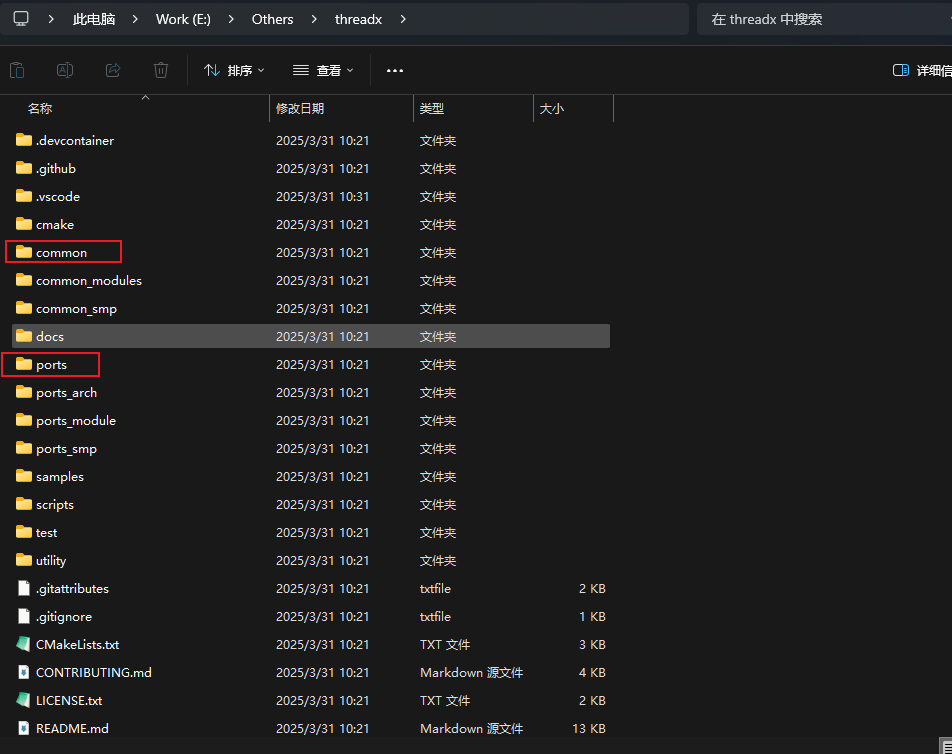952x754 pixels.
Task: Go to 此电脑 in the breadcrumb
Action: (94, 19)
